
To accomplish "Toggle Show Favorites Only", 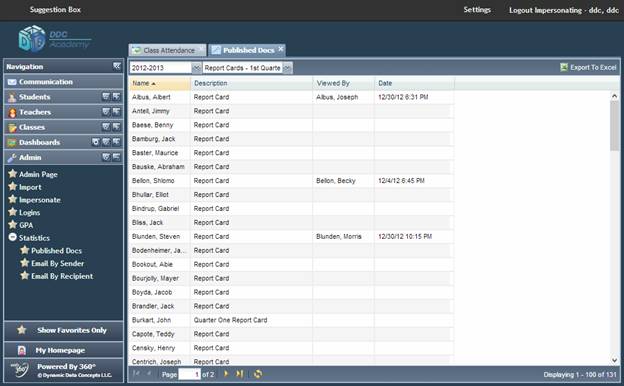I will pyautogui.click(x=64, y=330).
